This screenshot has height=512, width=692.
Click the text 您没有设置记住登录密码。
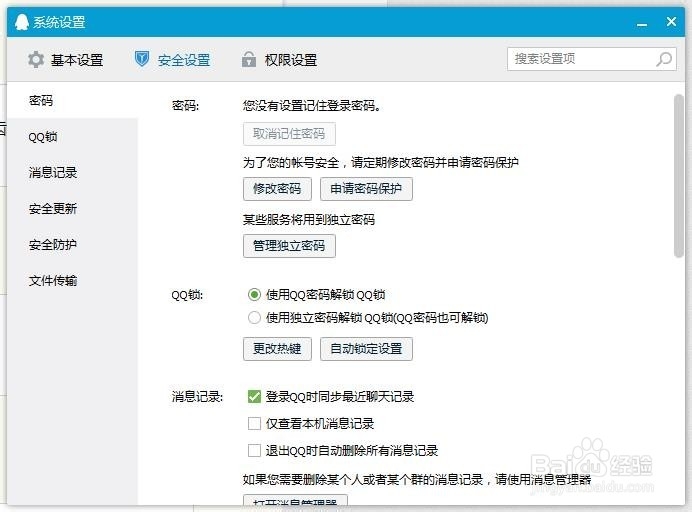(x=312, y=106)
